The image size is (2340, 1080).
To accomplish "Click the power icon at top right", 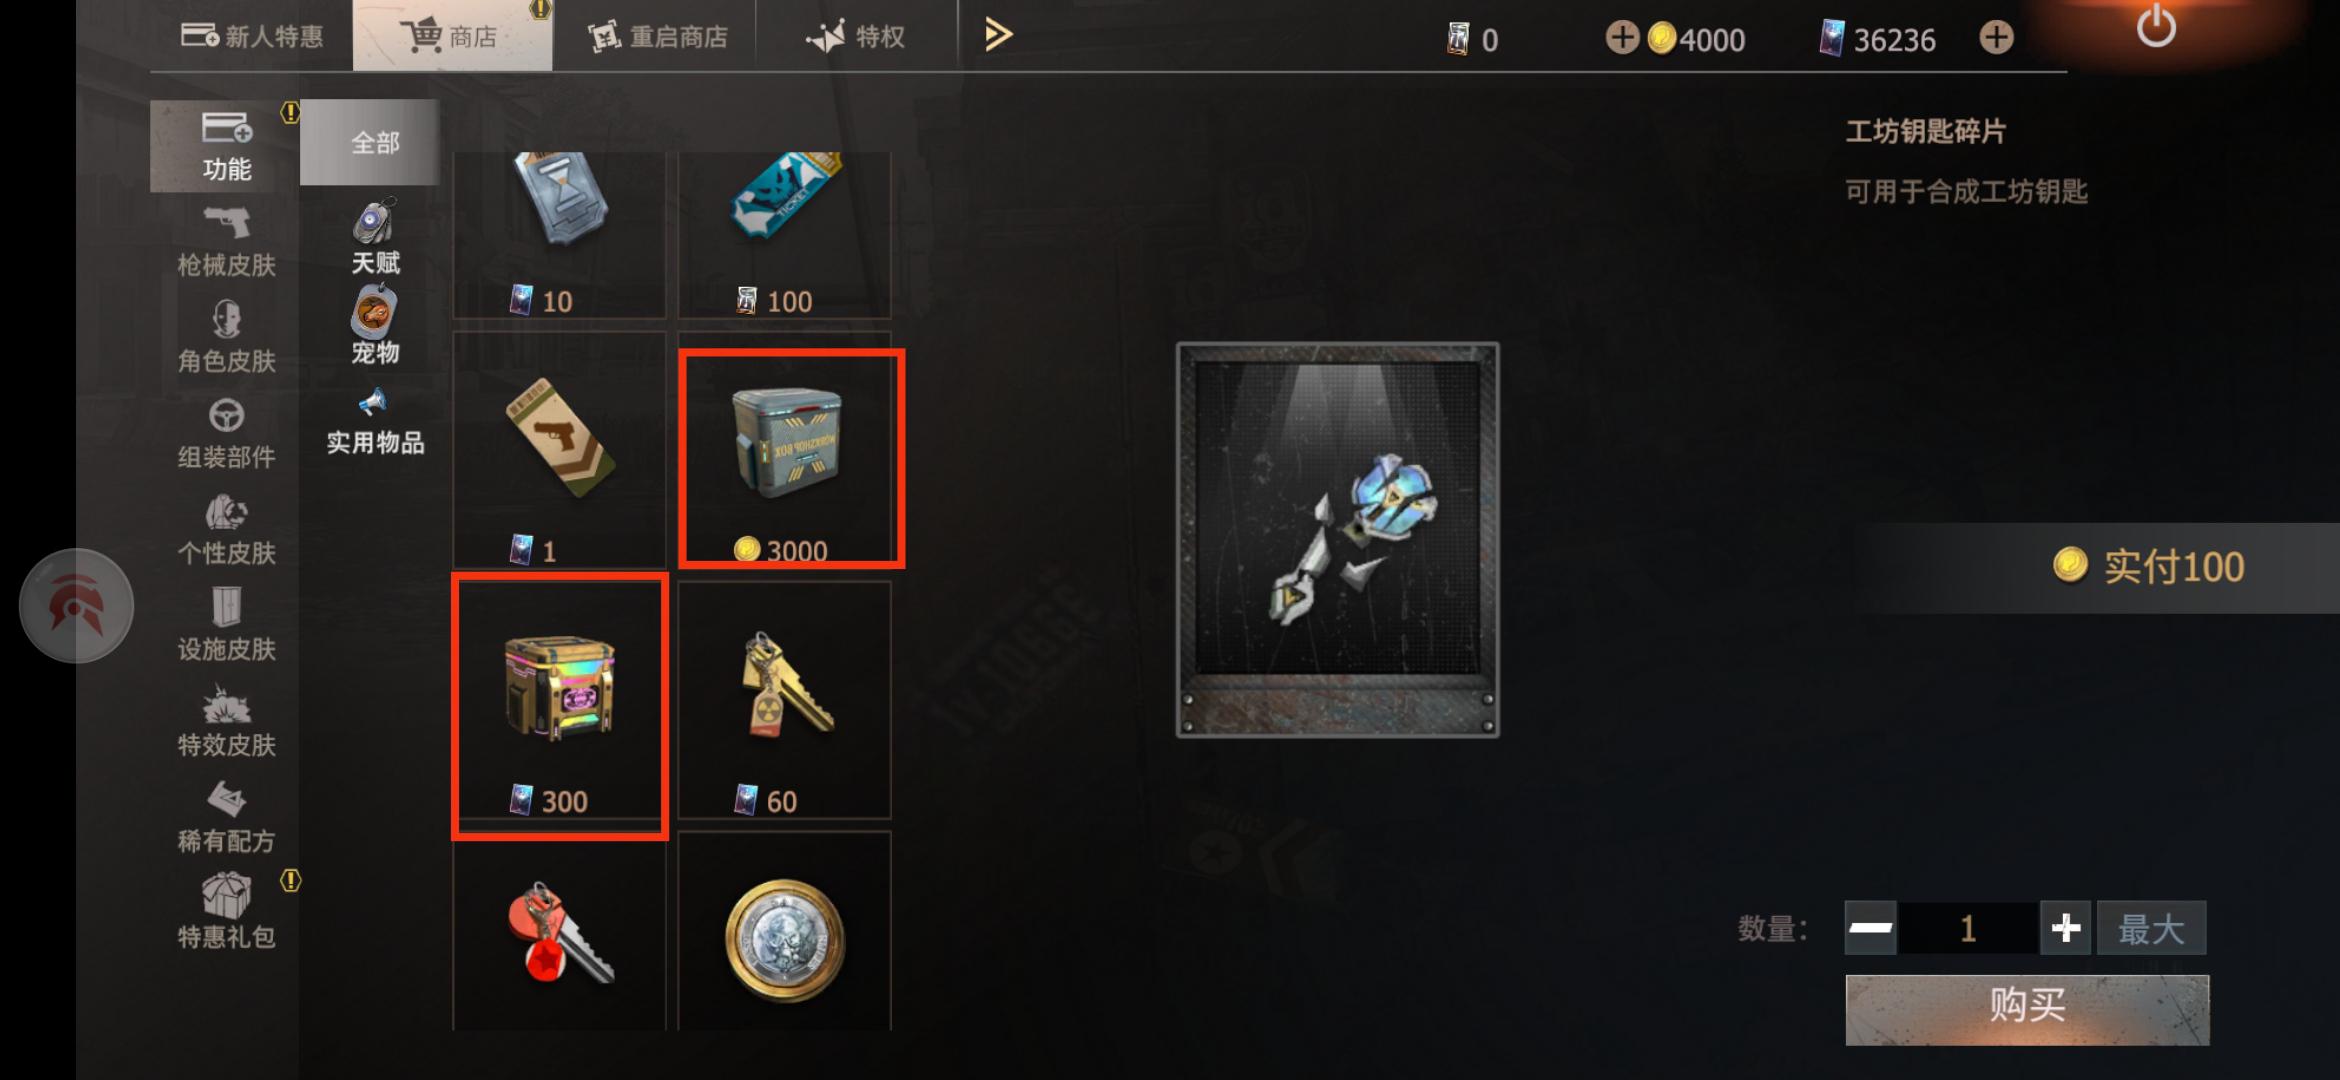I will tap(2156, 27).
